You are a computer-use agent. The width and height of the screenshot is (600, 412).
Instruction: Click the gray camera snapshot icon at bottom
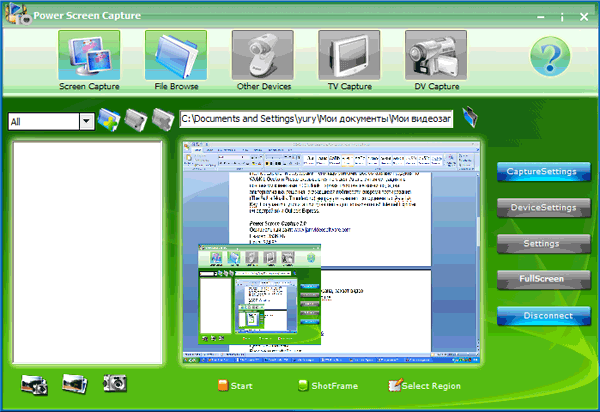click(x=115, y=383)
